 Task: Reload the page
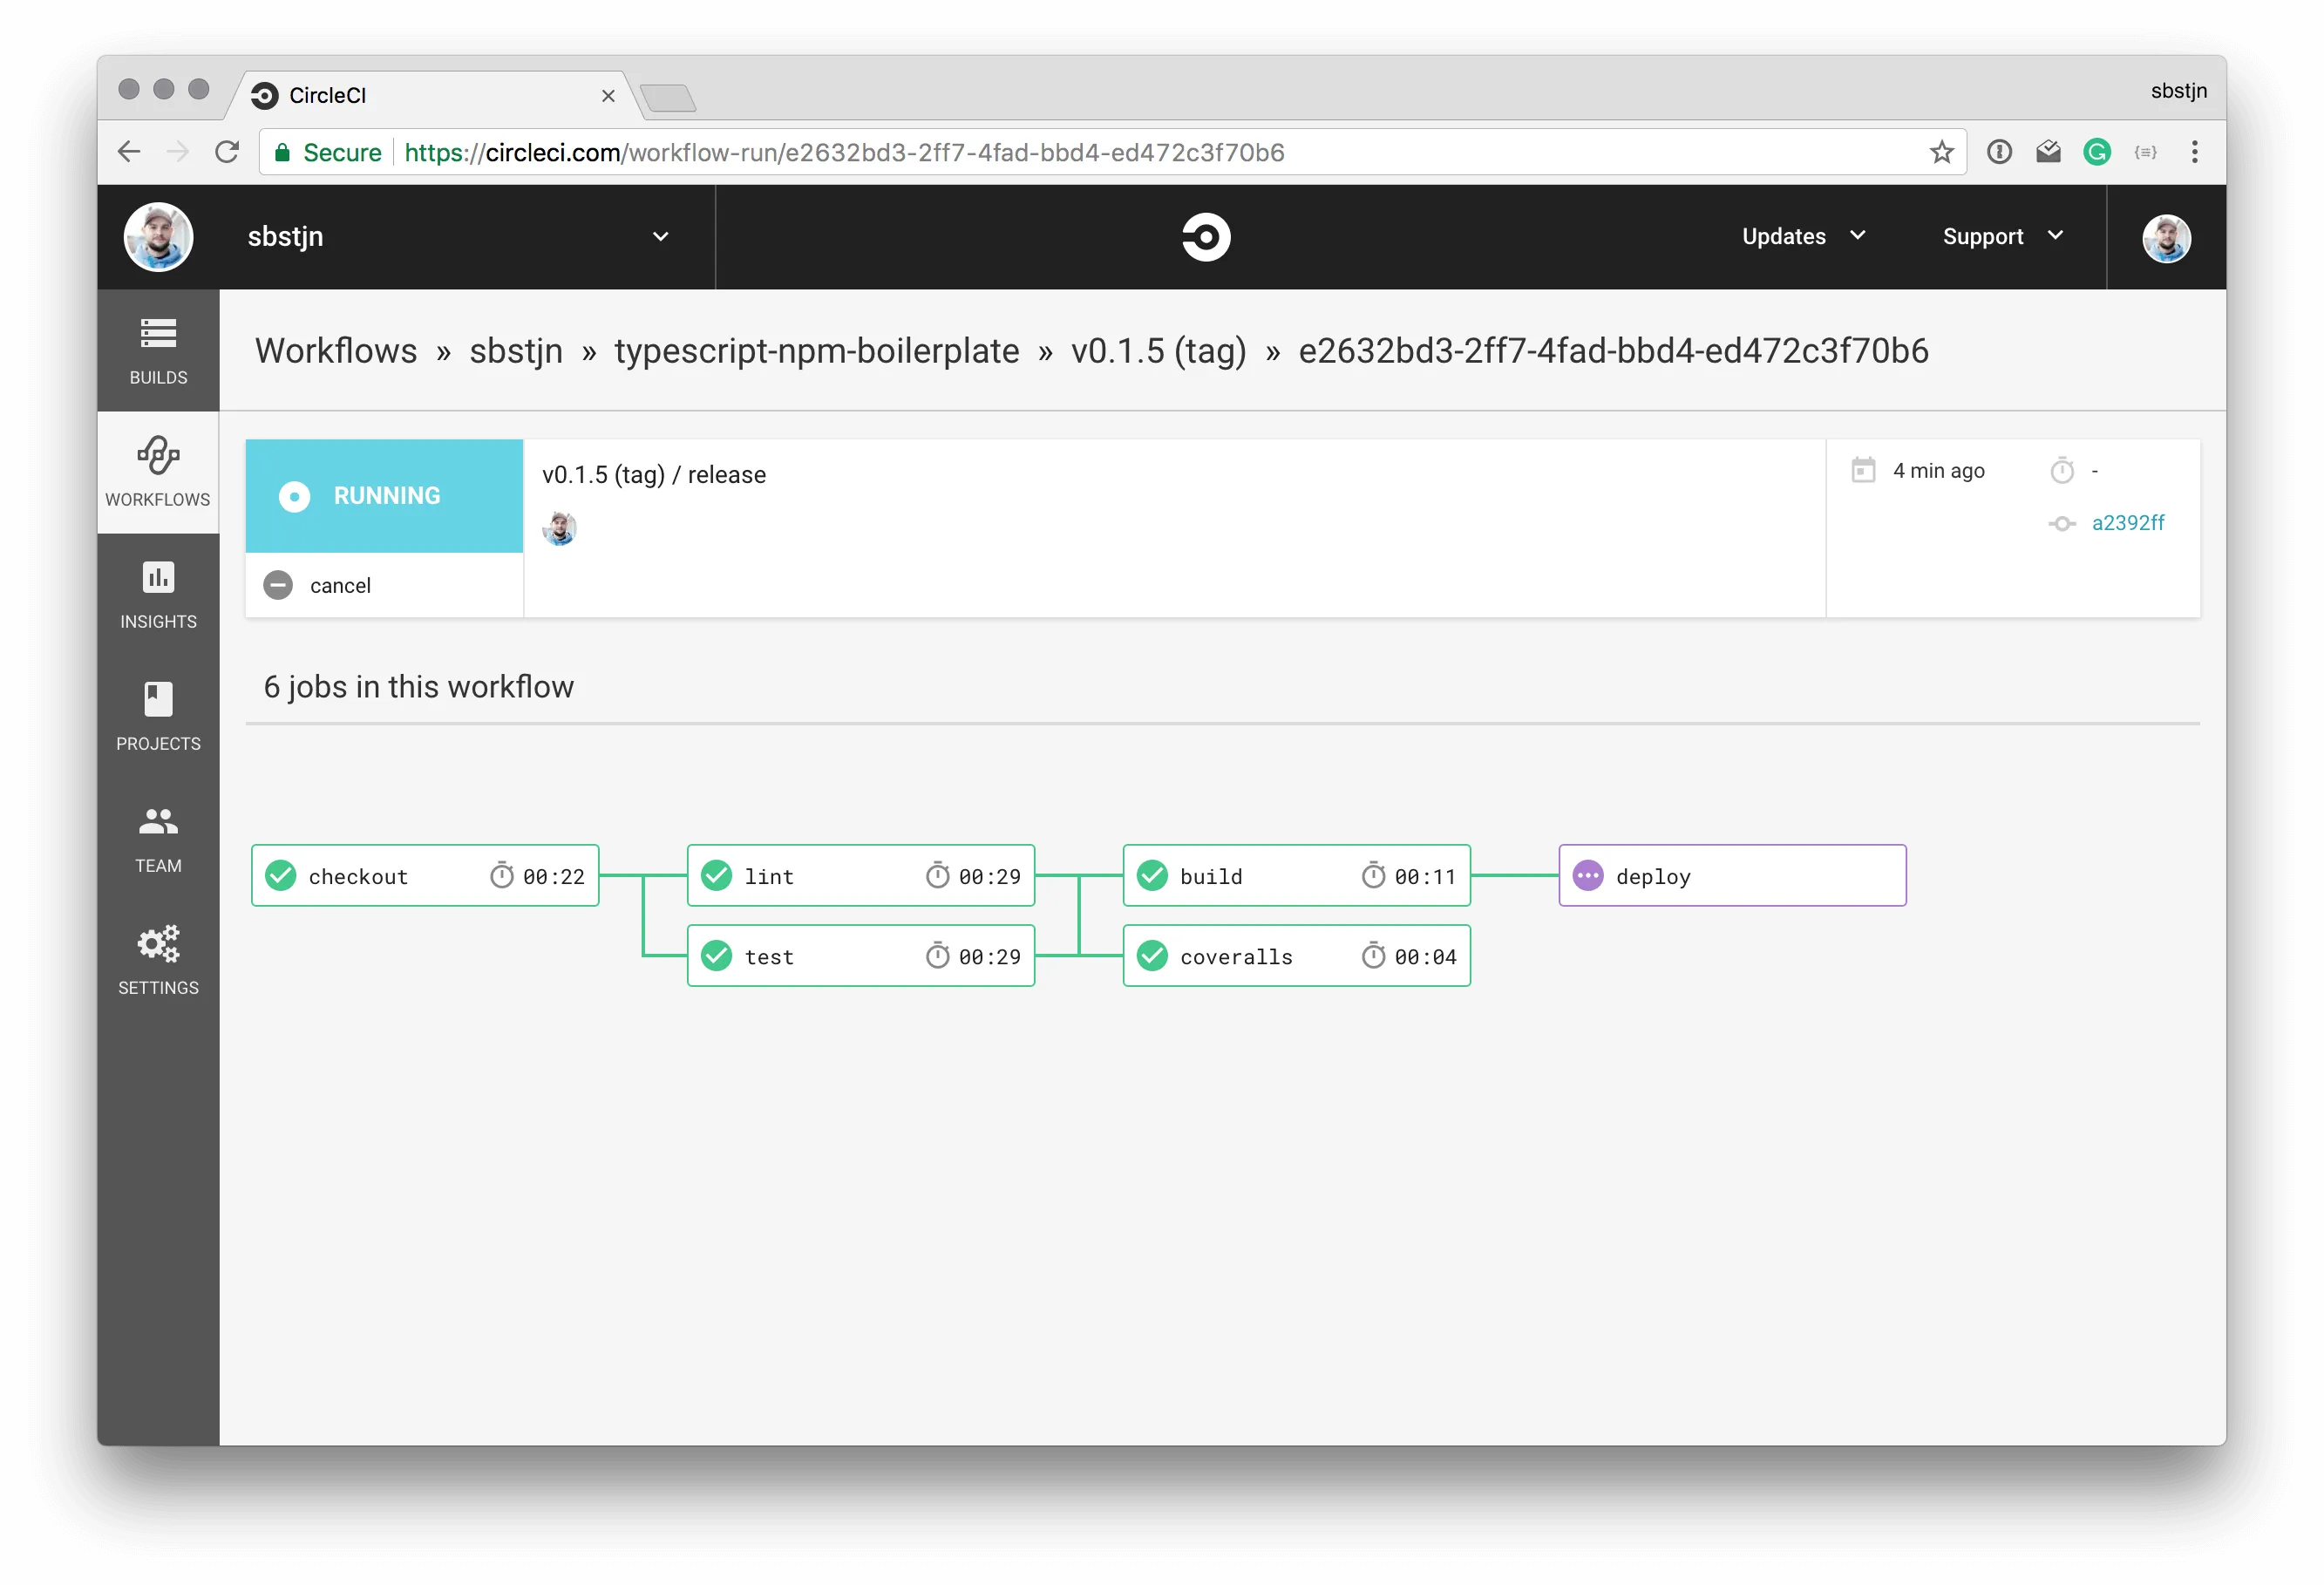(x=228, y=151)
